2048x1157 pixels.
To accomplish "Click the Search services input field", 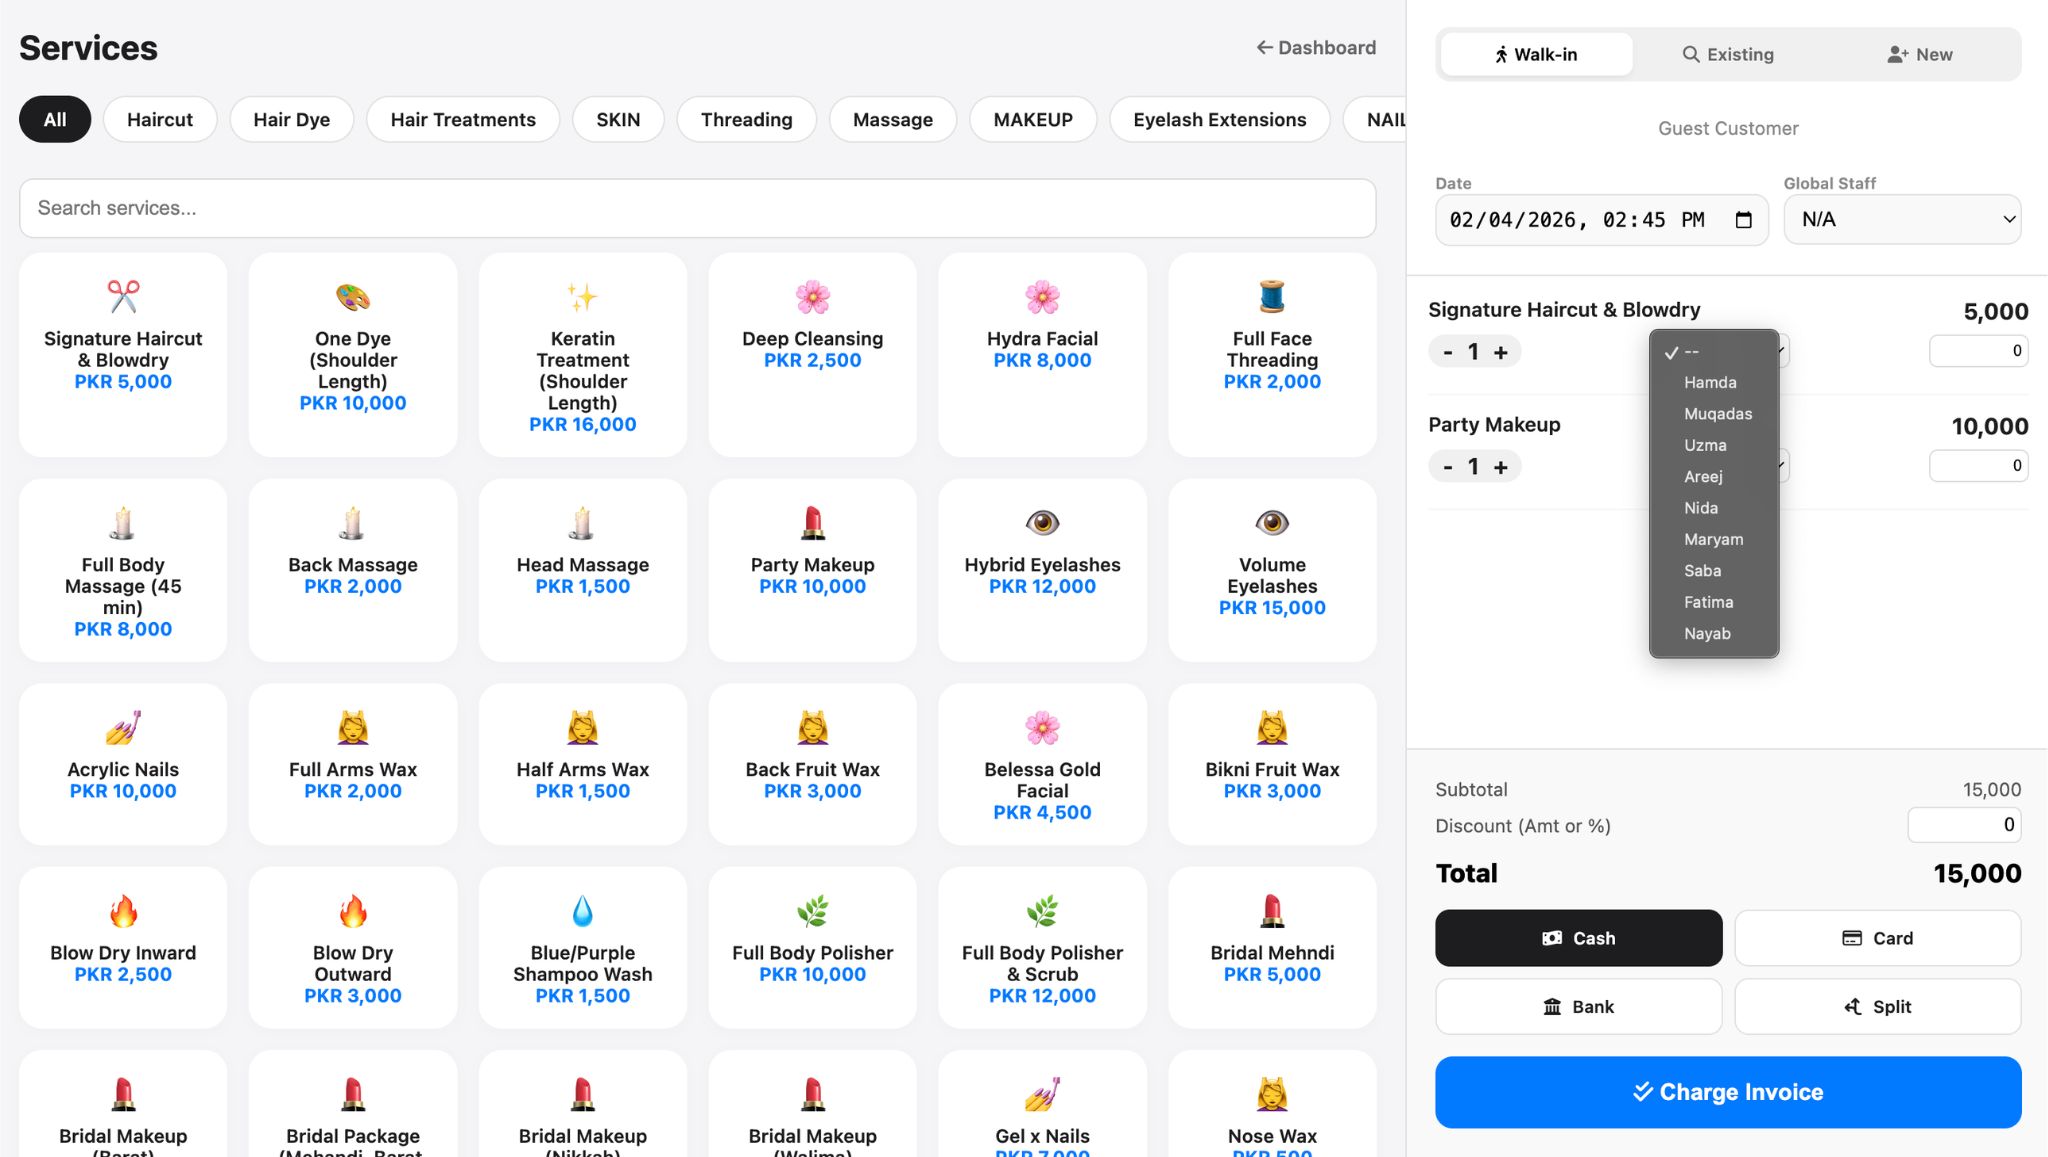I will [697, 208].
